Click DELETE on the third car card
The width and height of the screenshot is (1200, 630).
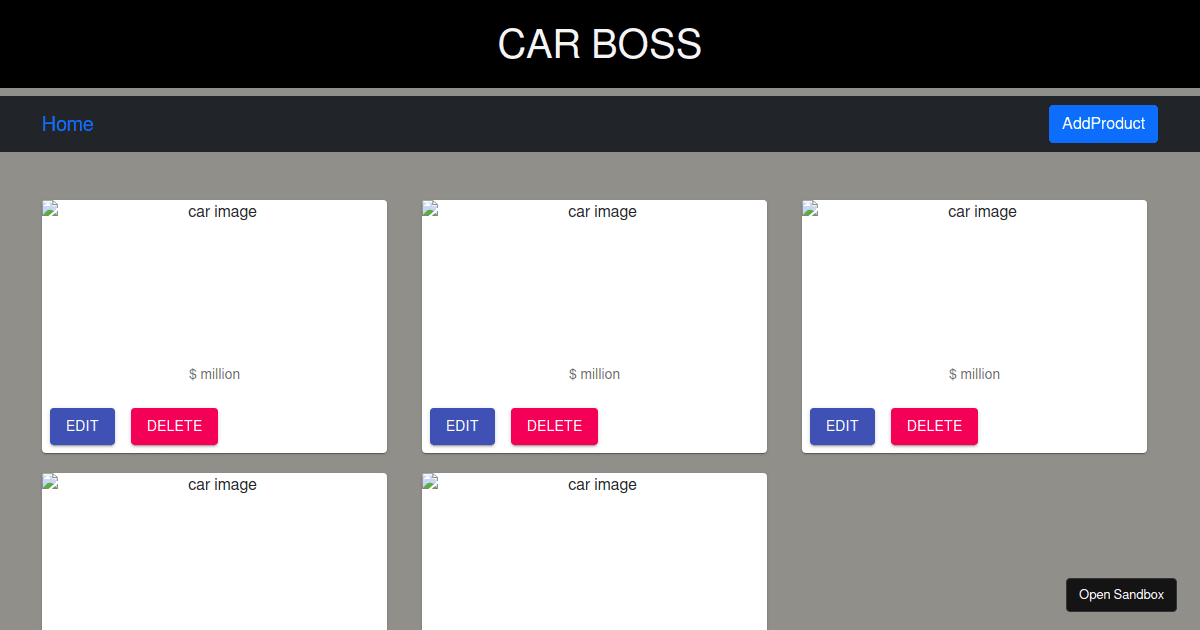tap(934, 426)
